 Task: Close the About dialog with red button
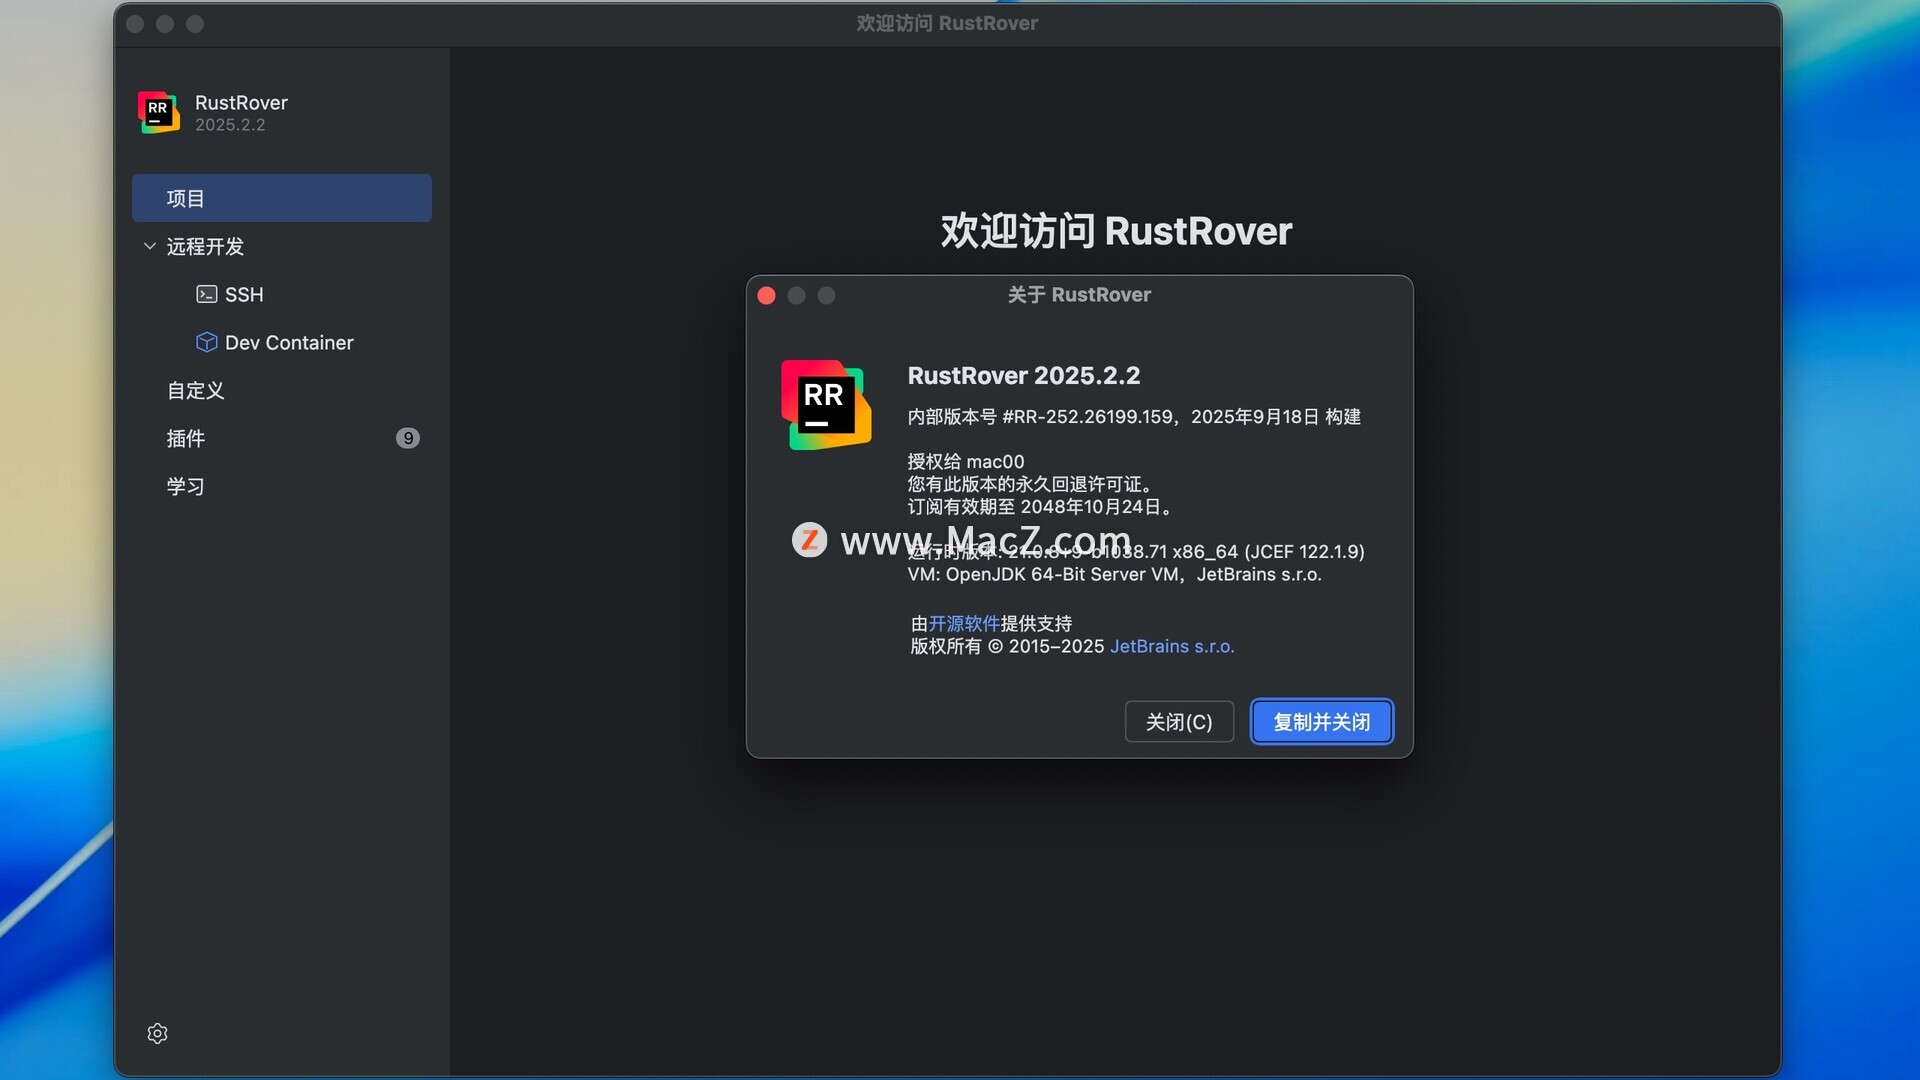(x=767, y=295)
